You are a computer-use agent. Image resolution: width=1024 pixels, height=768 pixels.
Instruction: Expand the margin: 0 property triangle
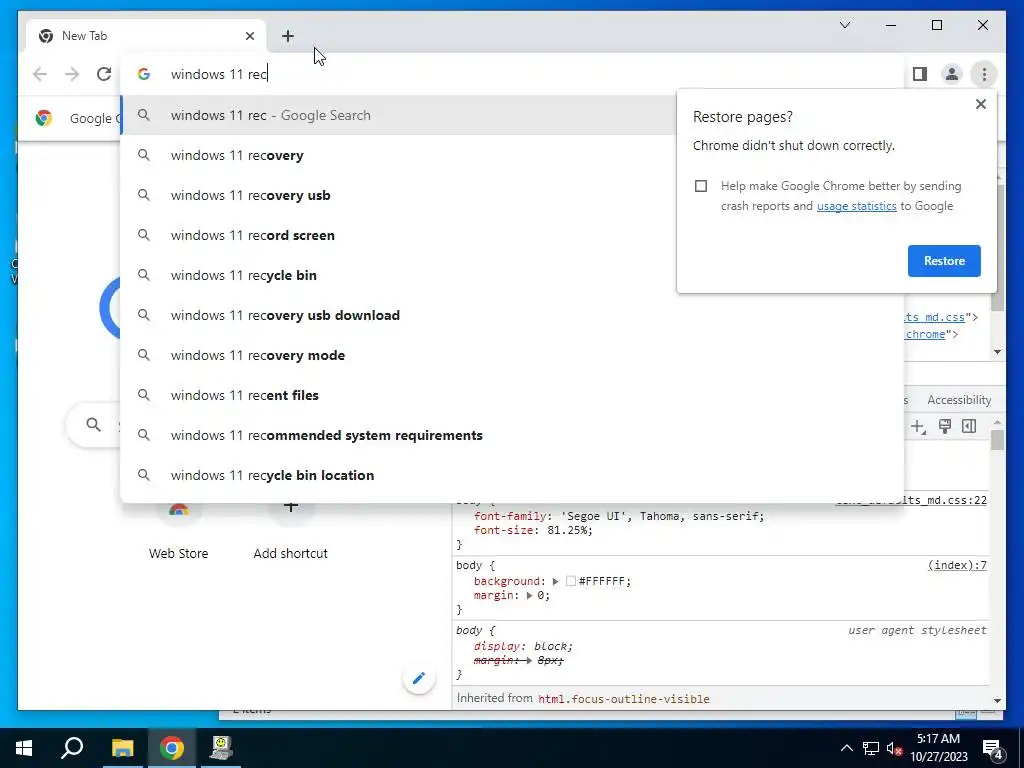click(530, 596)
